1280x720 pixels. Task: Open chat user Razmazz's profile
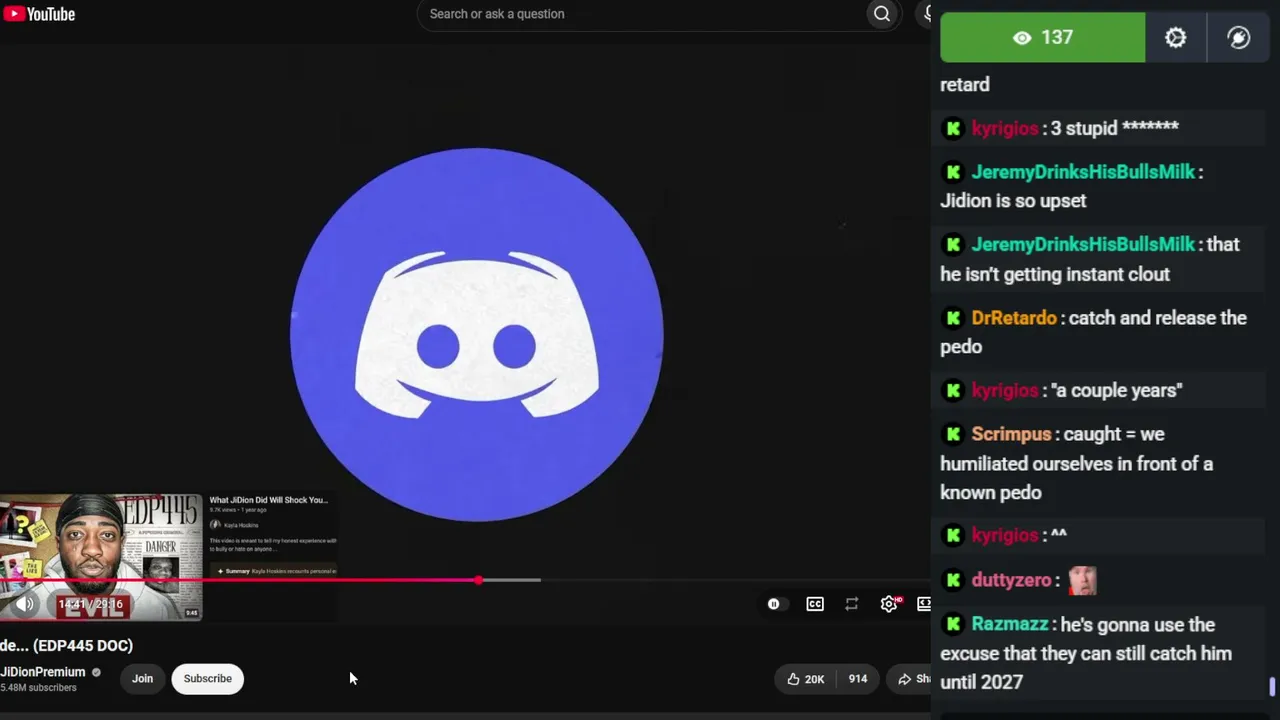[x=1010, y=625]
